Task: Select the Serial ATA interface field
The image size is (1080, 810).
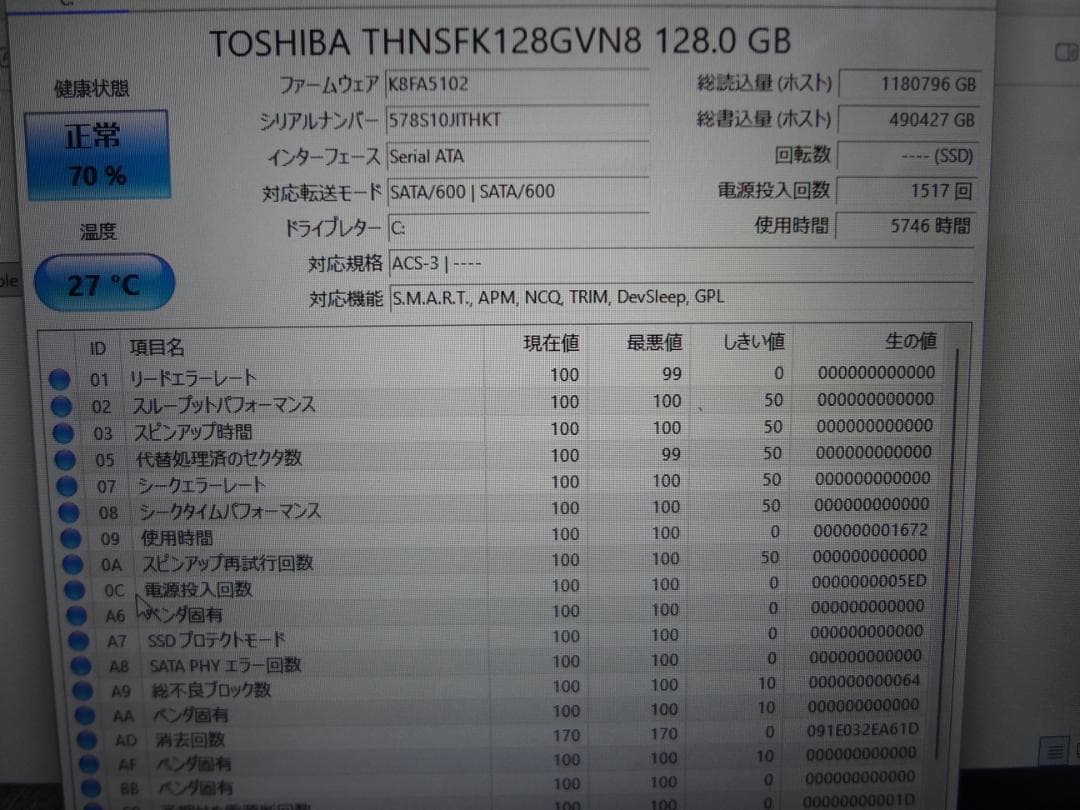Action: coord(517,157)
